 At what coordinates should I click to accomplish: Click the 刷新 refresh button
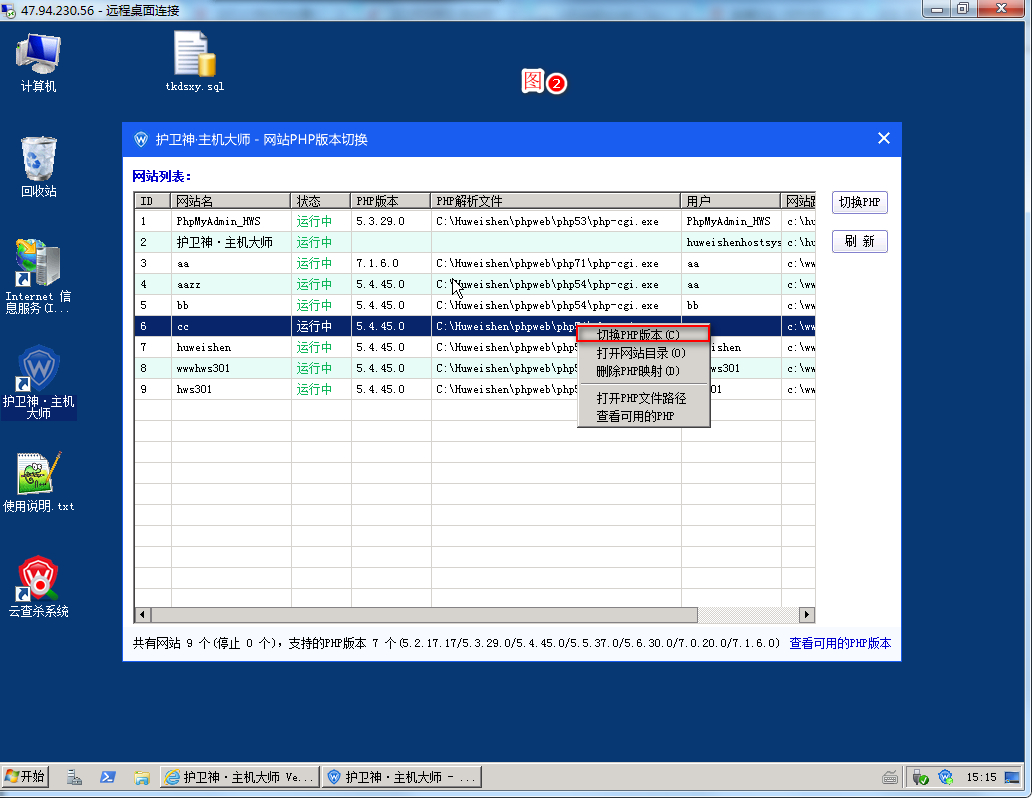[859, 241]
